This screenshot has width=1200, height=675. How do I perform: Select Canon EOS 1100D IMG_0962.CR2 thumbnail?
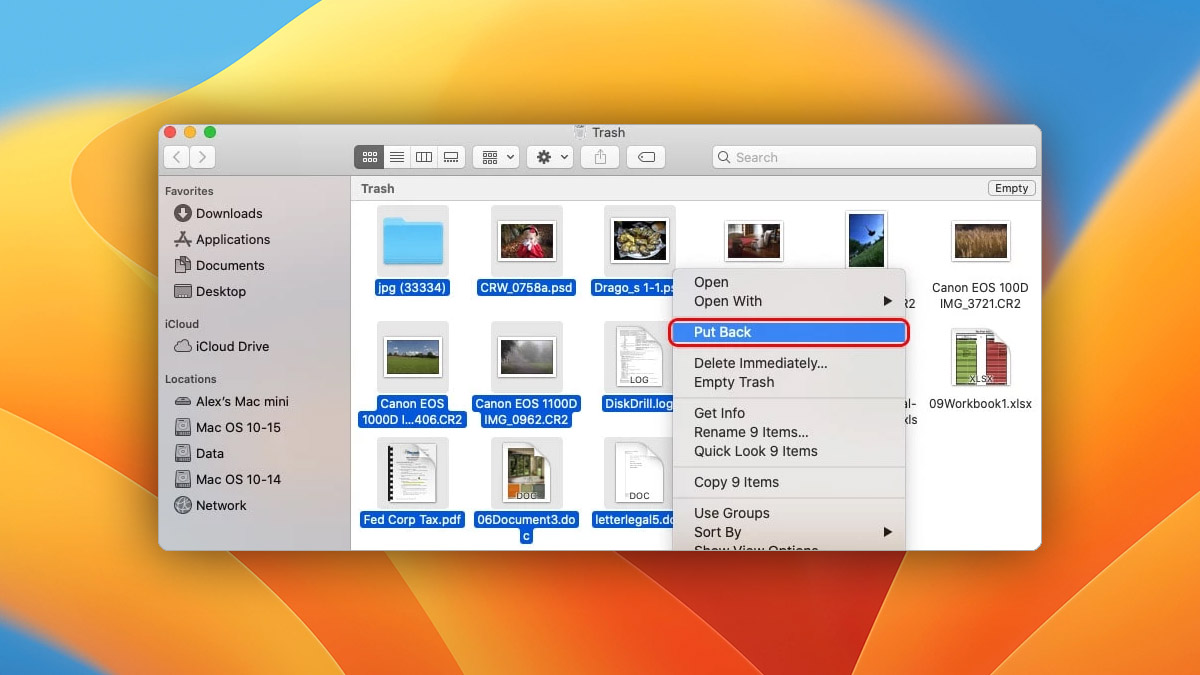[x=527, y=357]
